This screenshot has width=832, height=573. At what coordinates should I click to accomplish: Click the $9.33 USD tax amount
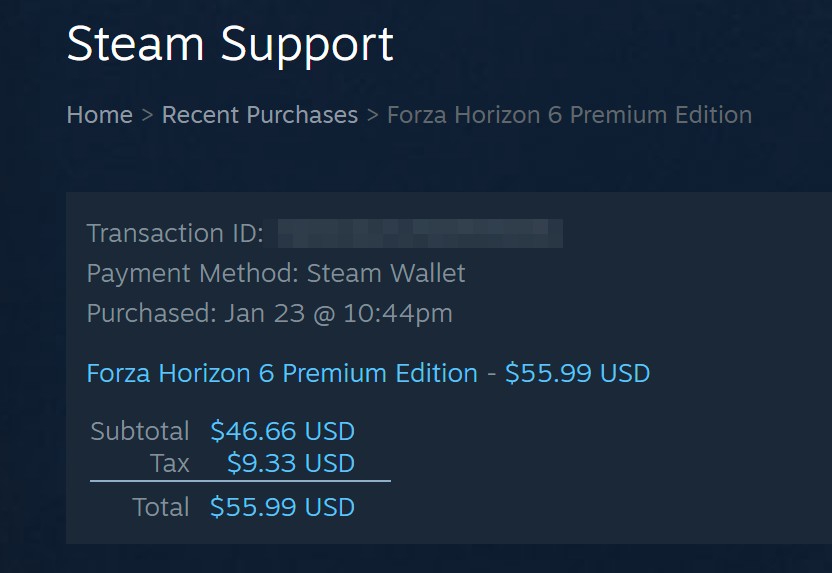pyautogui.click(x=290, y=463)
